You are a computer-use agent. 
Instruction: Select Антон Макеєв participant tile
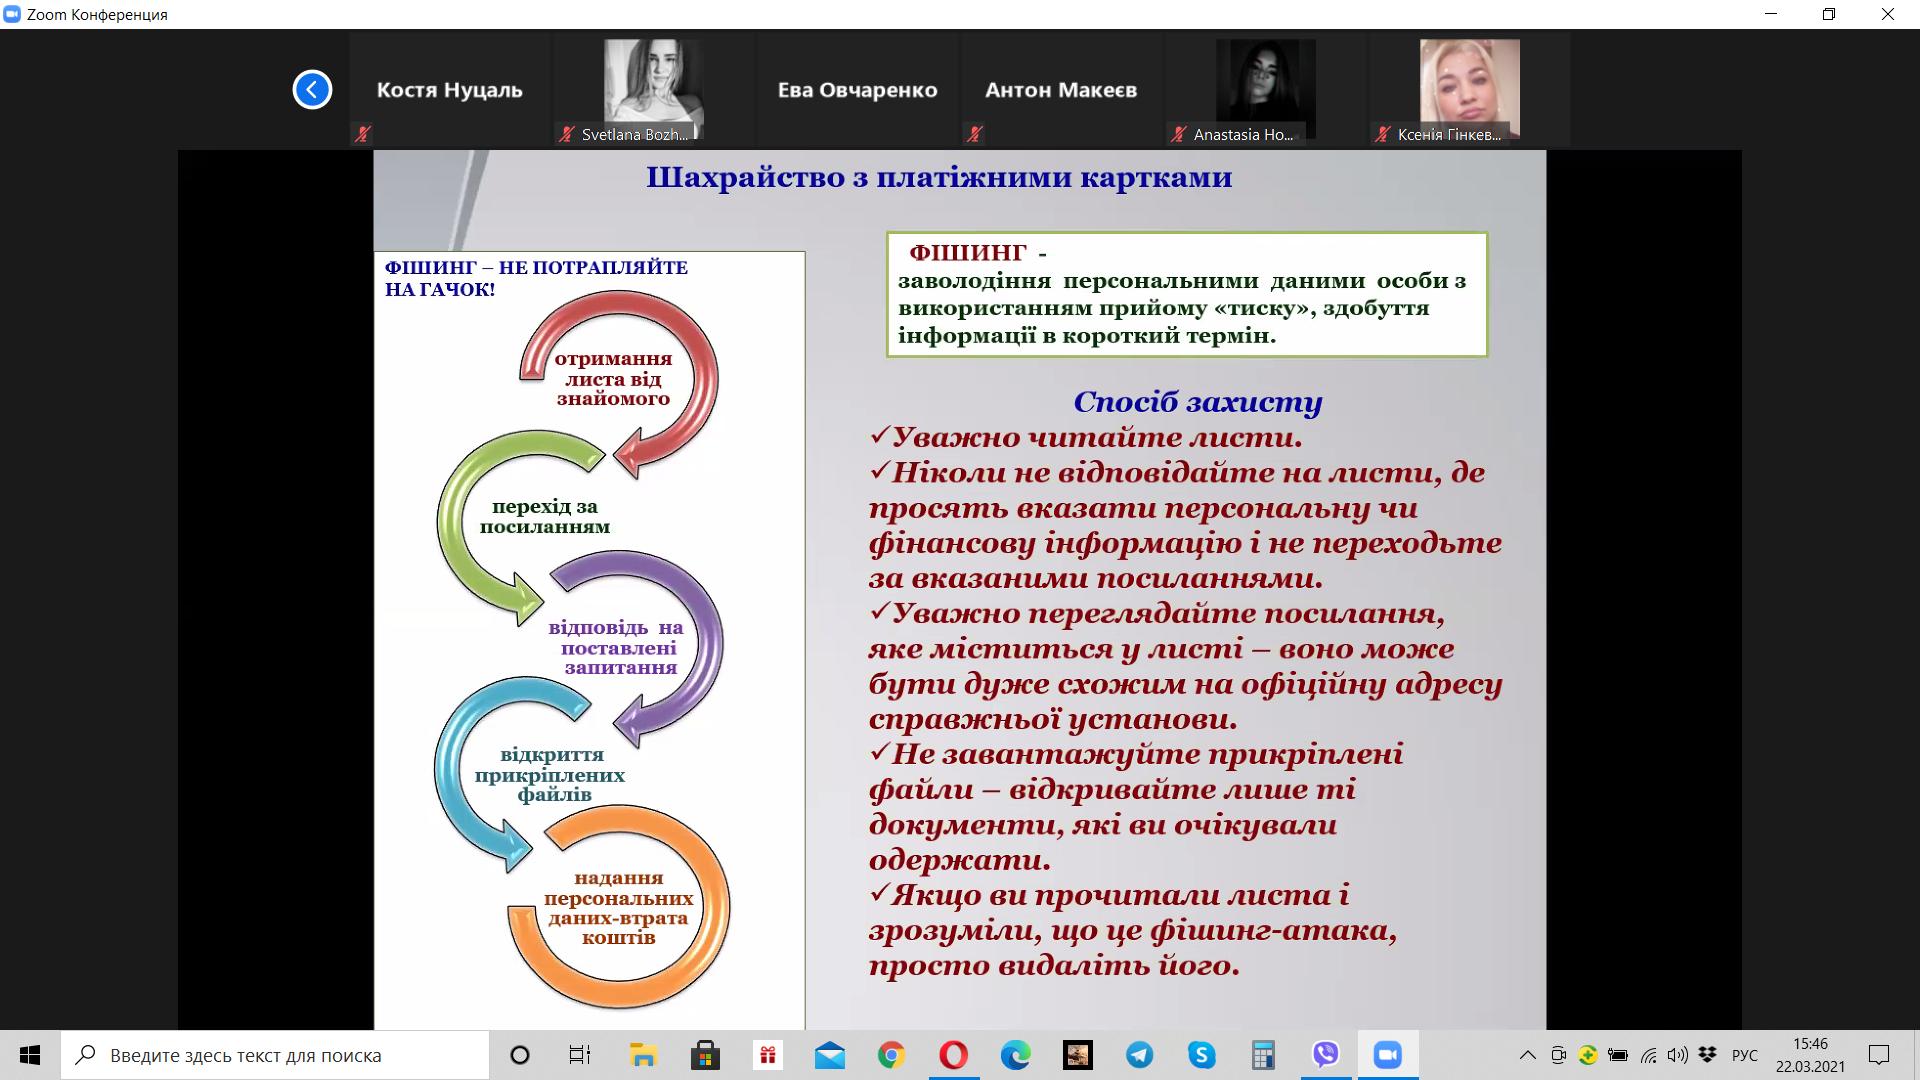click(1061, 90)
